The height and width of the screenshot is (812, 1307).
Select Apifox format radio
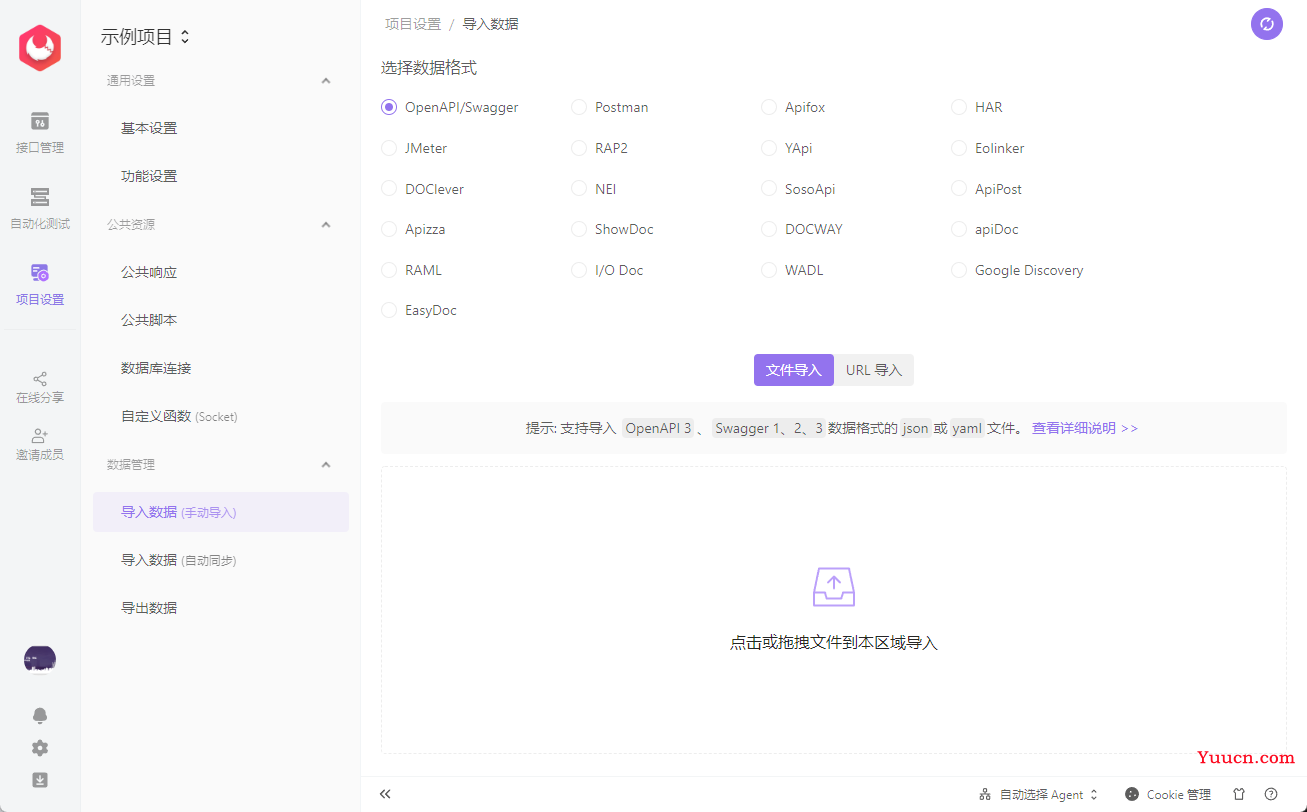[x=769, y=107]
